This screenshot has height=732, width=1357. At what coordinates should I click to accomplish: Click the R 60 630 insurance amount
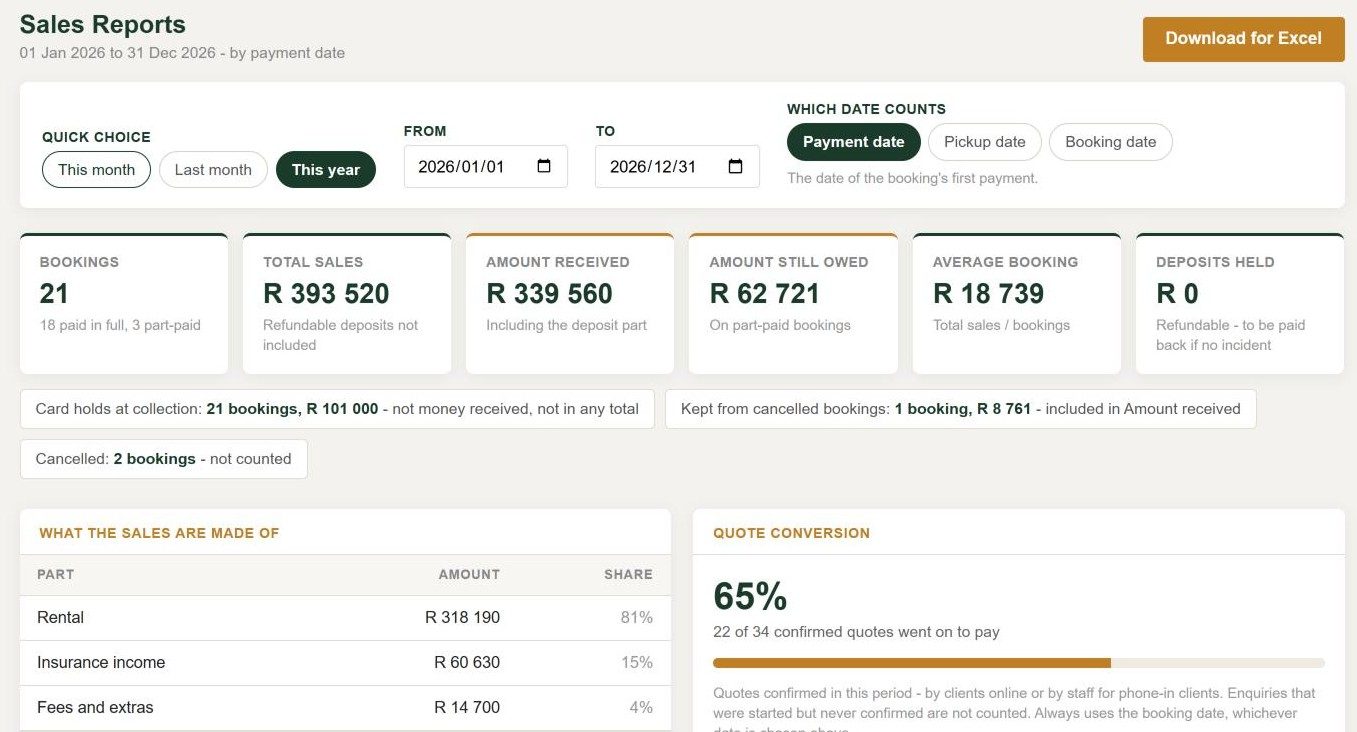[x=467, y=663]
